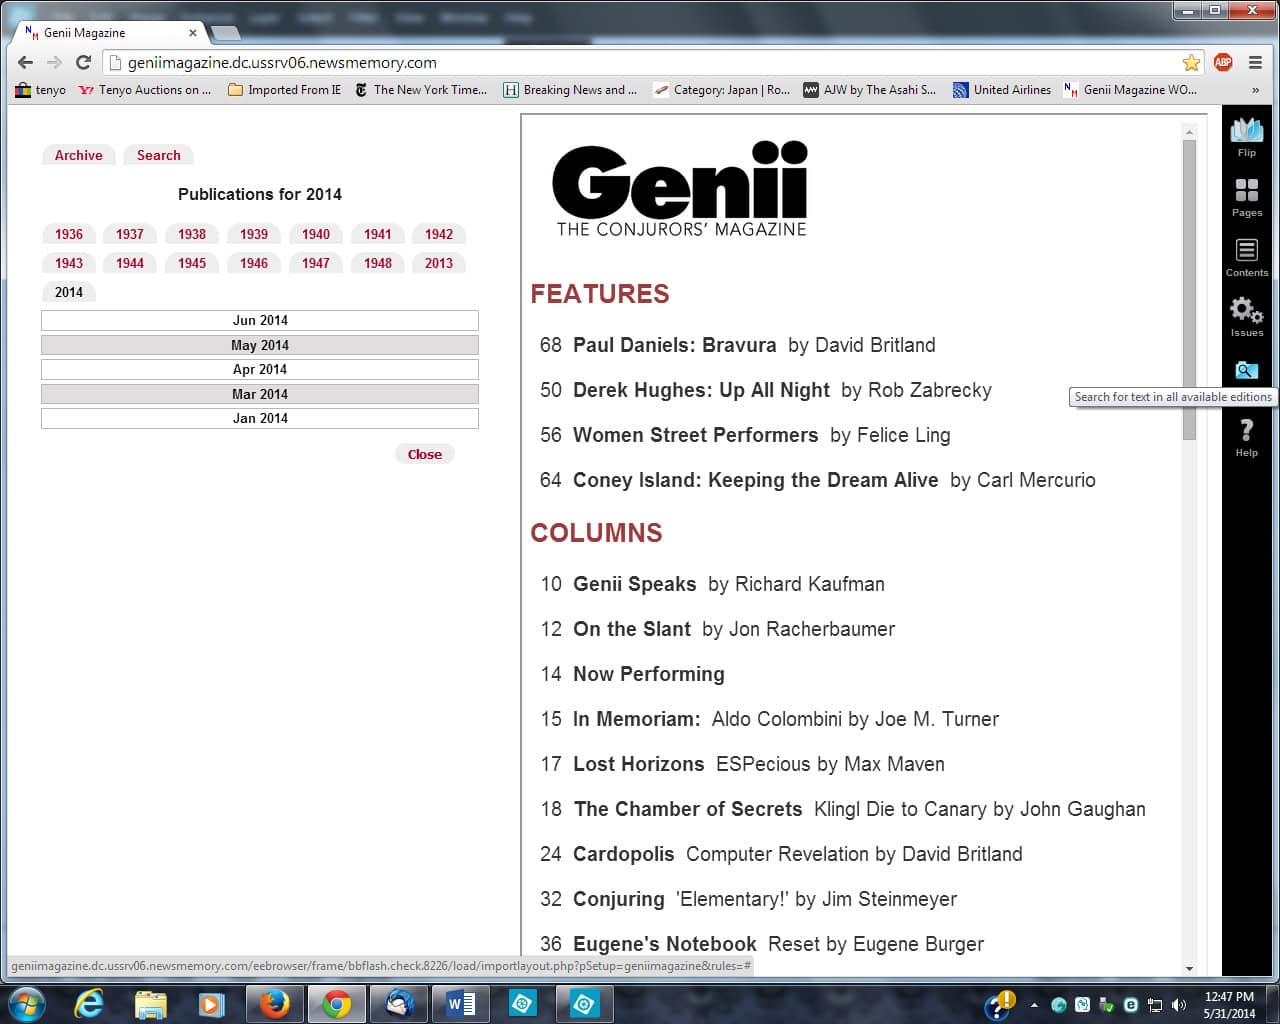The width and height of the screenshot is (1280, 1024).
Task: Choose the 1936 year button
Action: [69, 234]
